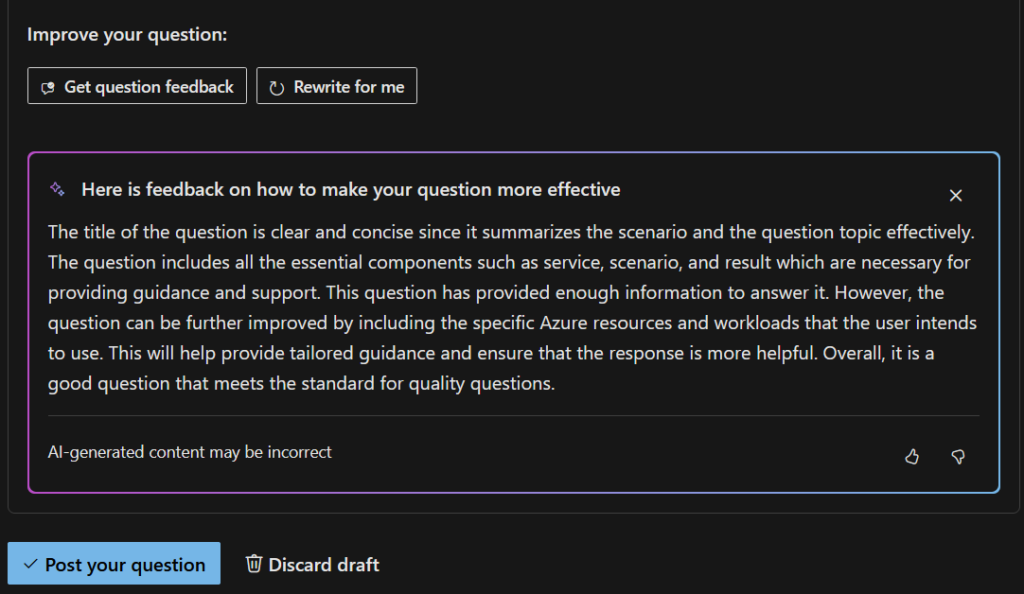The image size is (1024, 594).
Task: Select the Get question feedback option
Action: [x=136, y=85]
